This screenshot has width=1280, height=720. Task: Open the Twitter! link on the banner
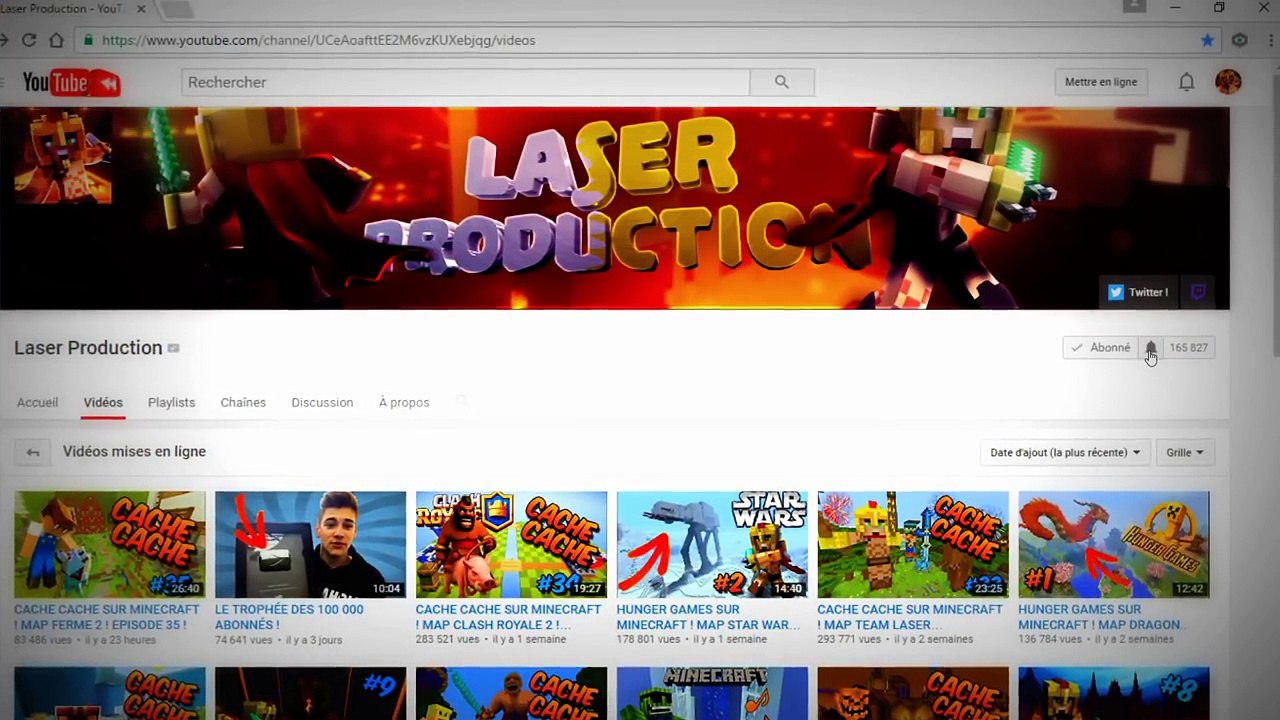pos(1138,292)
